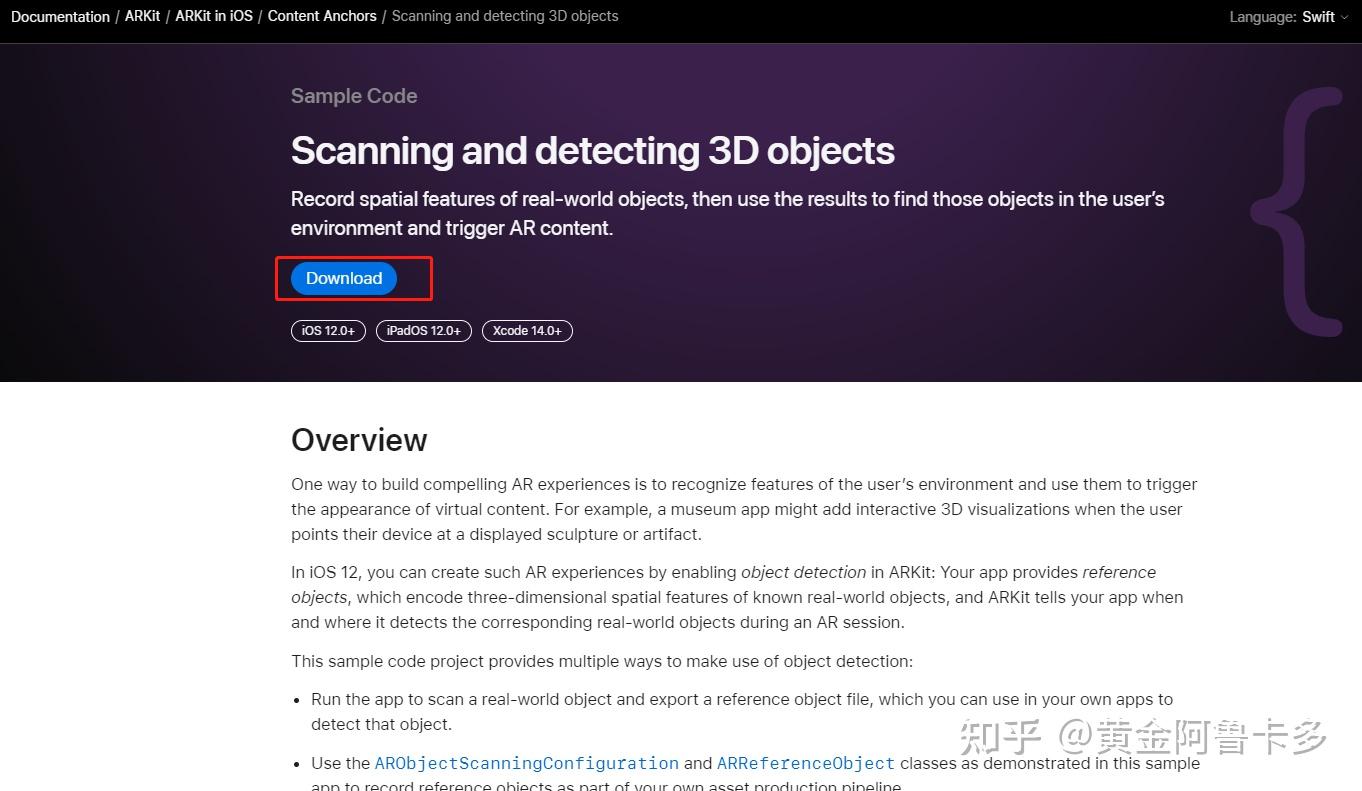Click the italicized object detection term
The height and width of the screenshot is (791, 1362).
click(803, 572)
